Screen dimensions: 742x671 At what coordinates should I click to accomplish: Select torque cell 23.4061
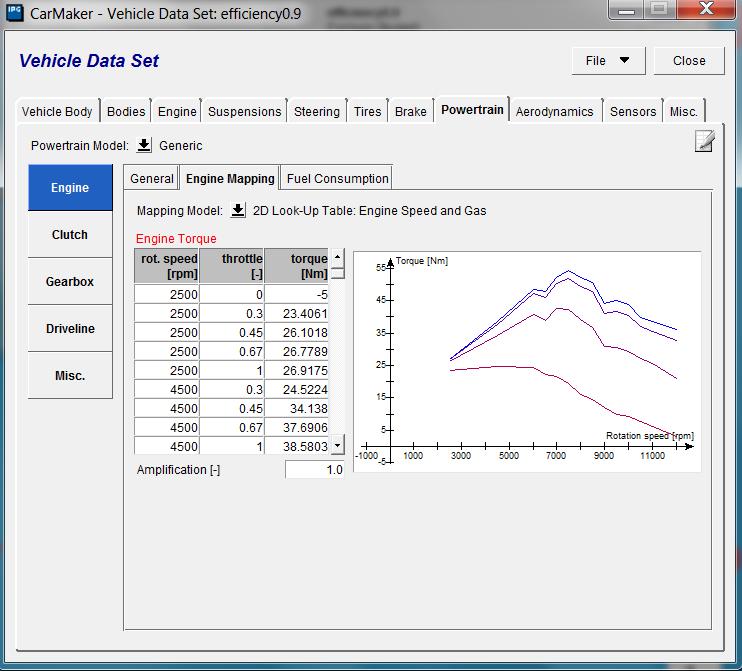pos(297,313)
